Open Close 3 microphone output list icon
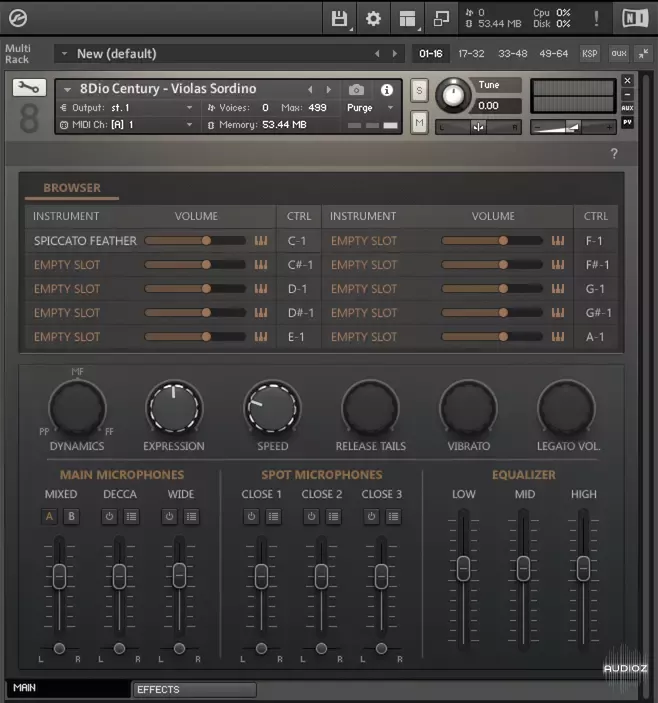Viewport: 658px width, 703px height. (394, 516)
